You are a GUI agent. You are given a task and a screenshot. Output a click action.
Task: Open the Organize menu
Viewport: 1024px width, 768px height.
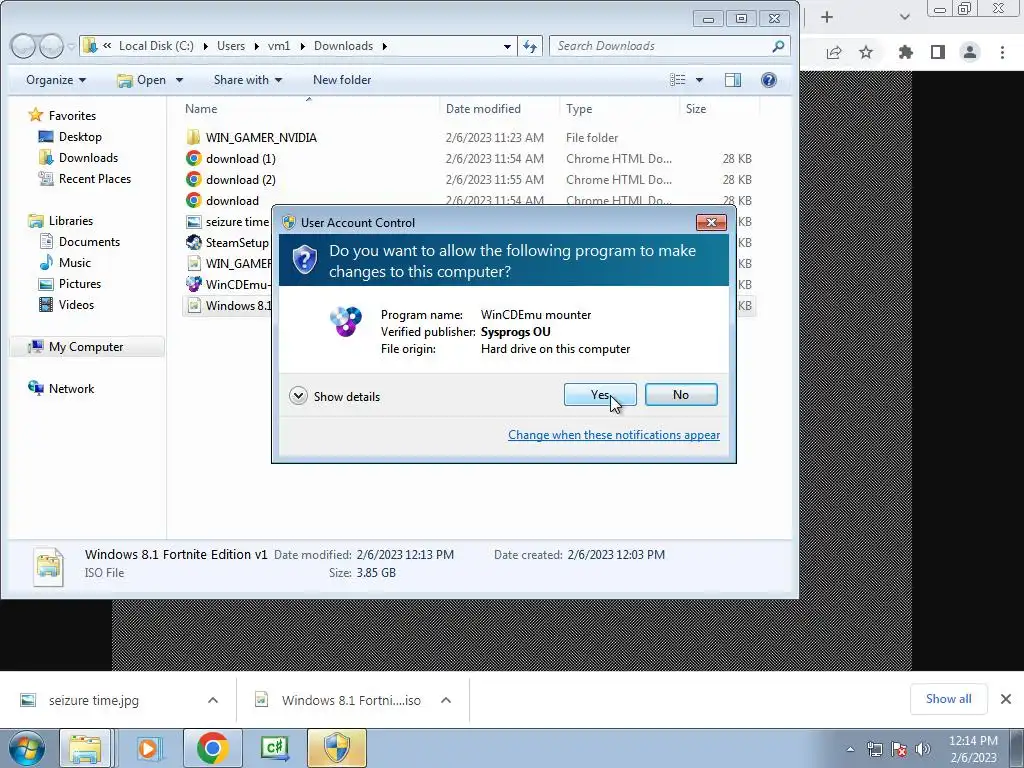[56, 80]
